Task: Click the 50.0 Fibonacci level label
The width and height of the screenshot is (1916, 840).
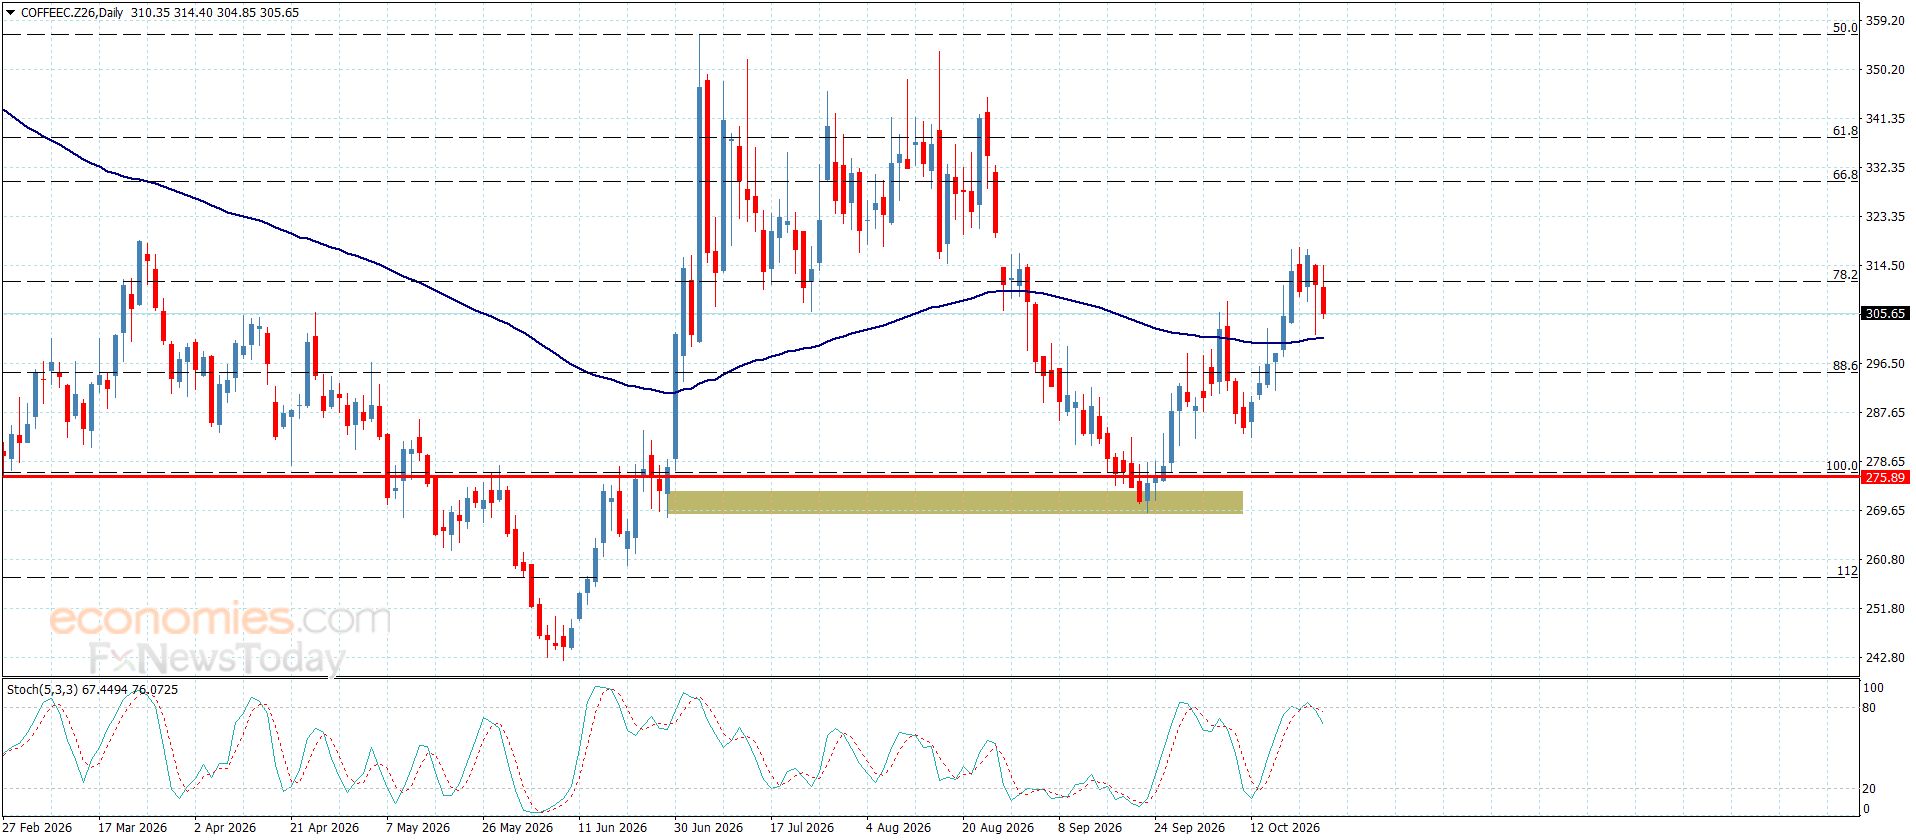Action: (1845, 28)
